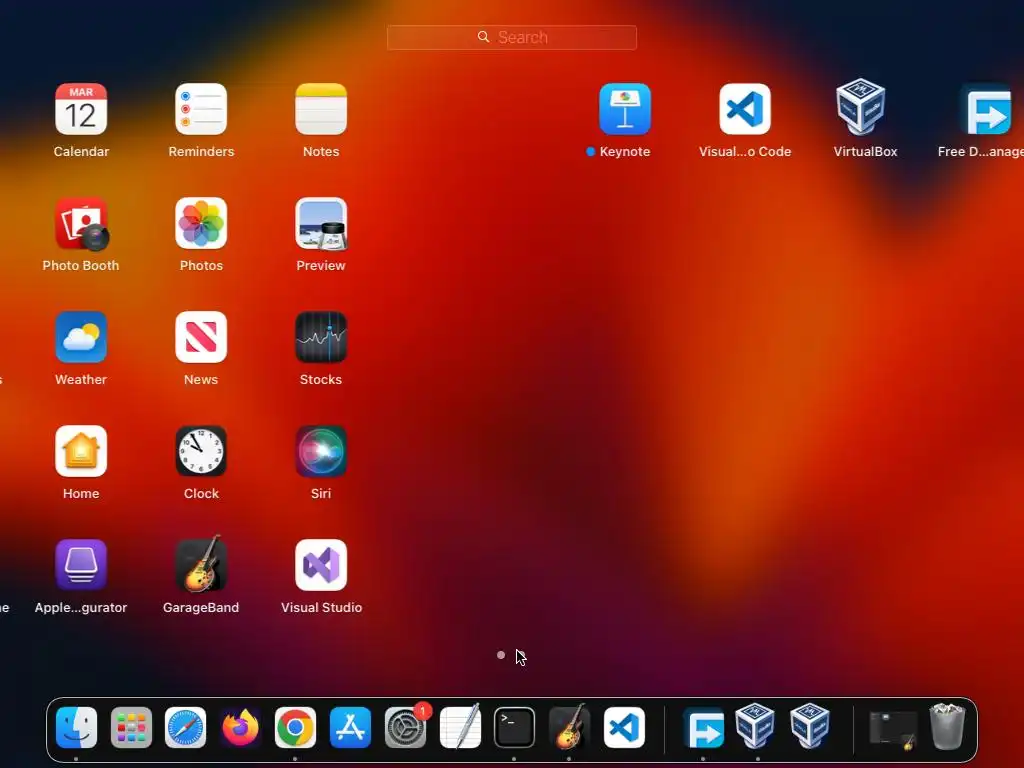Open the Weather app
The image size is (1024, 768).
[81, 337]
